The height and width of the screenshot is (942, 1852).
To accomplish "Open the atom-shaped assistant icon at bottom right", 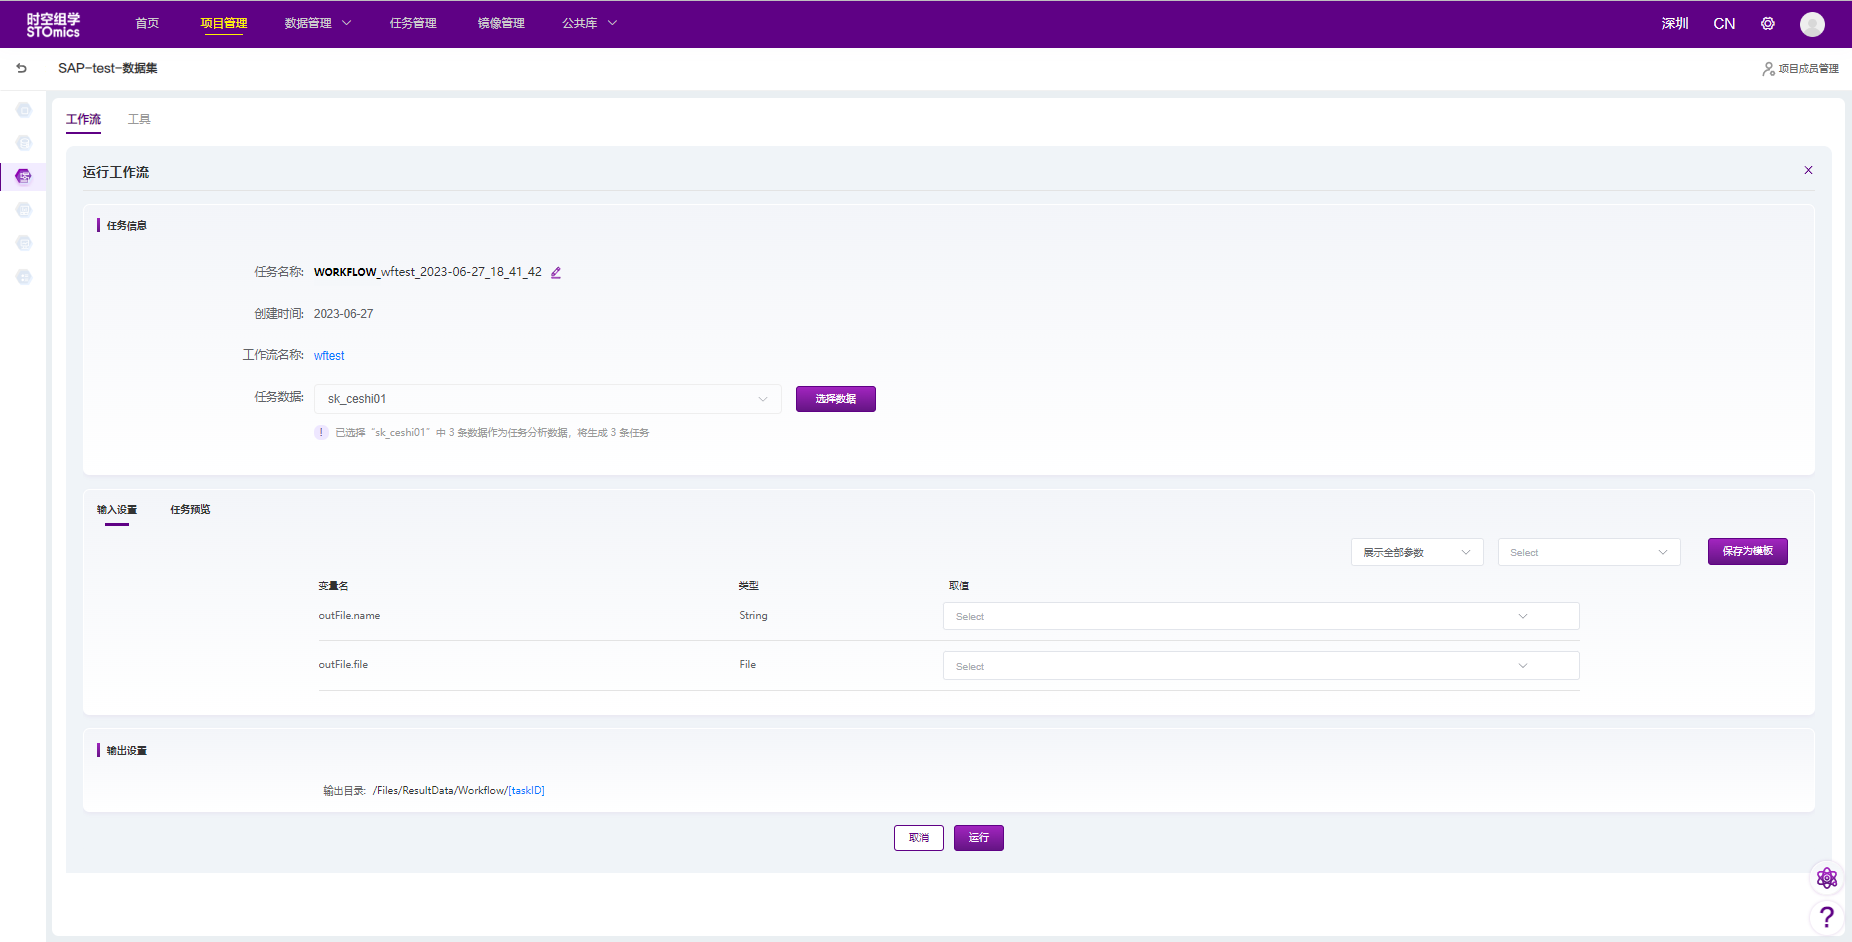I will [x=1826, y=878].
